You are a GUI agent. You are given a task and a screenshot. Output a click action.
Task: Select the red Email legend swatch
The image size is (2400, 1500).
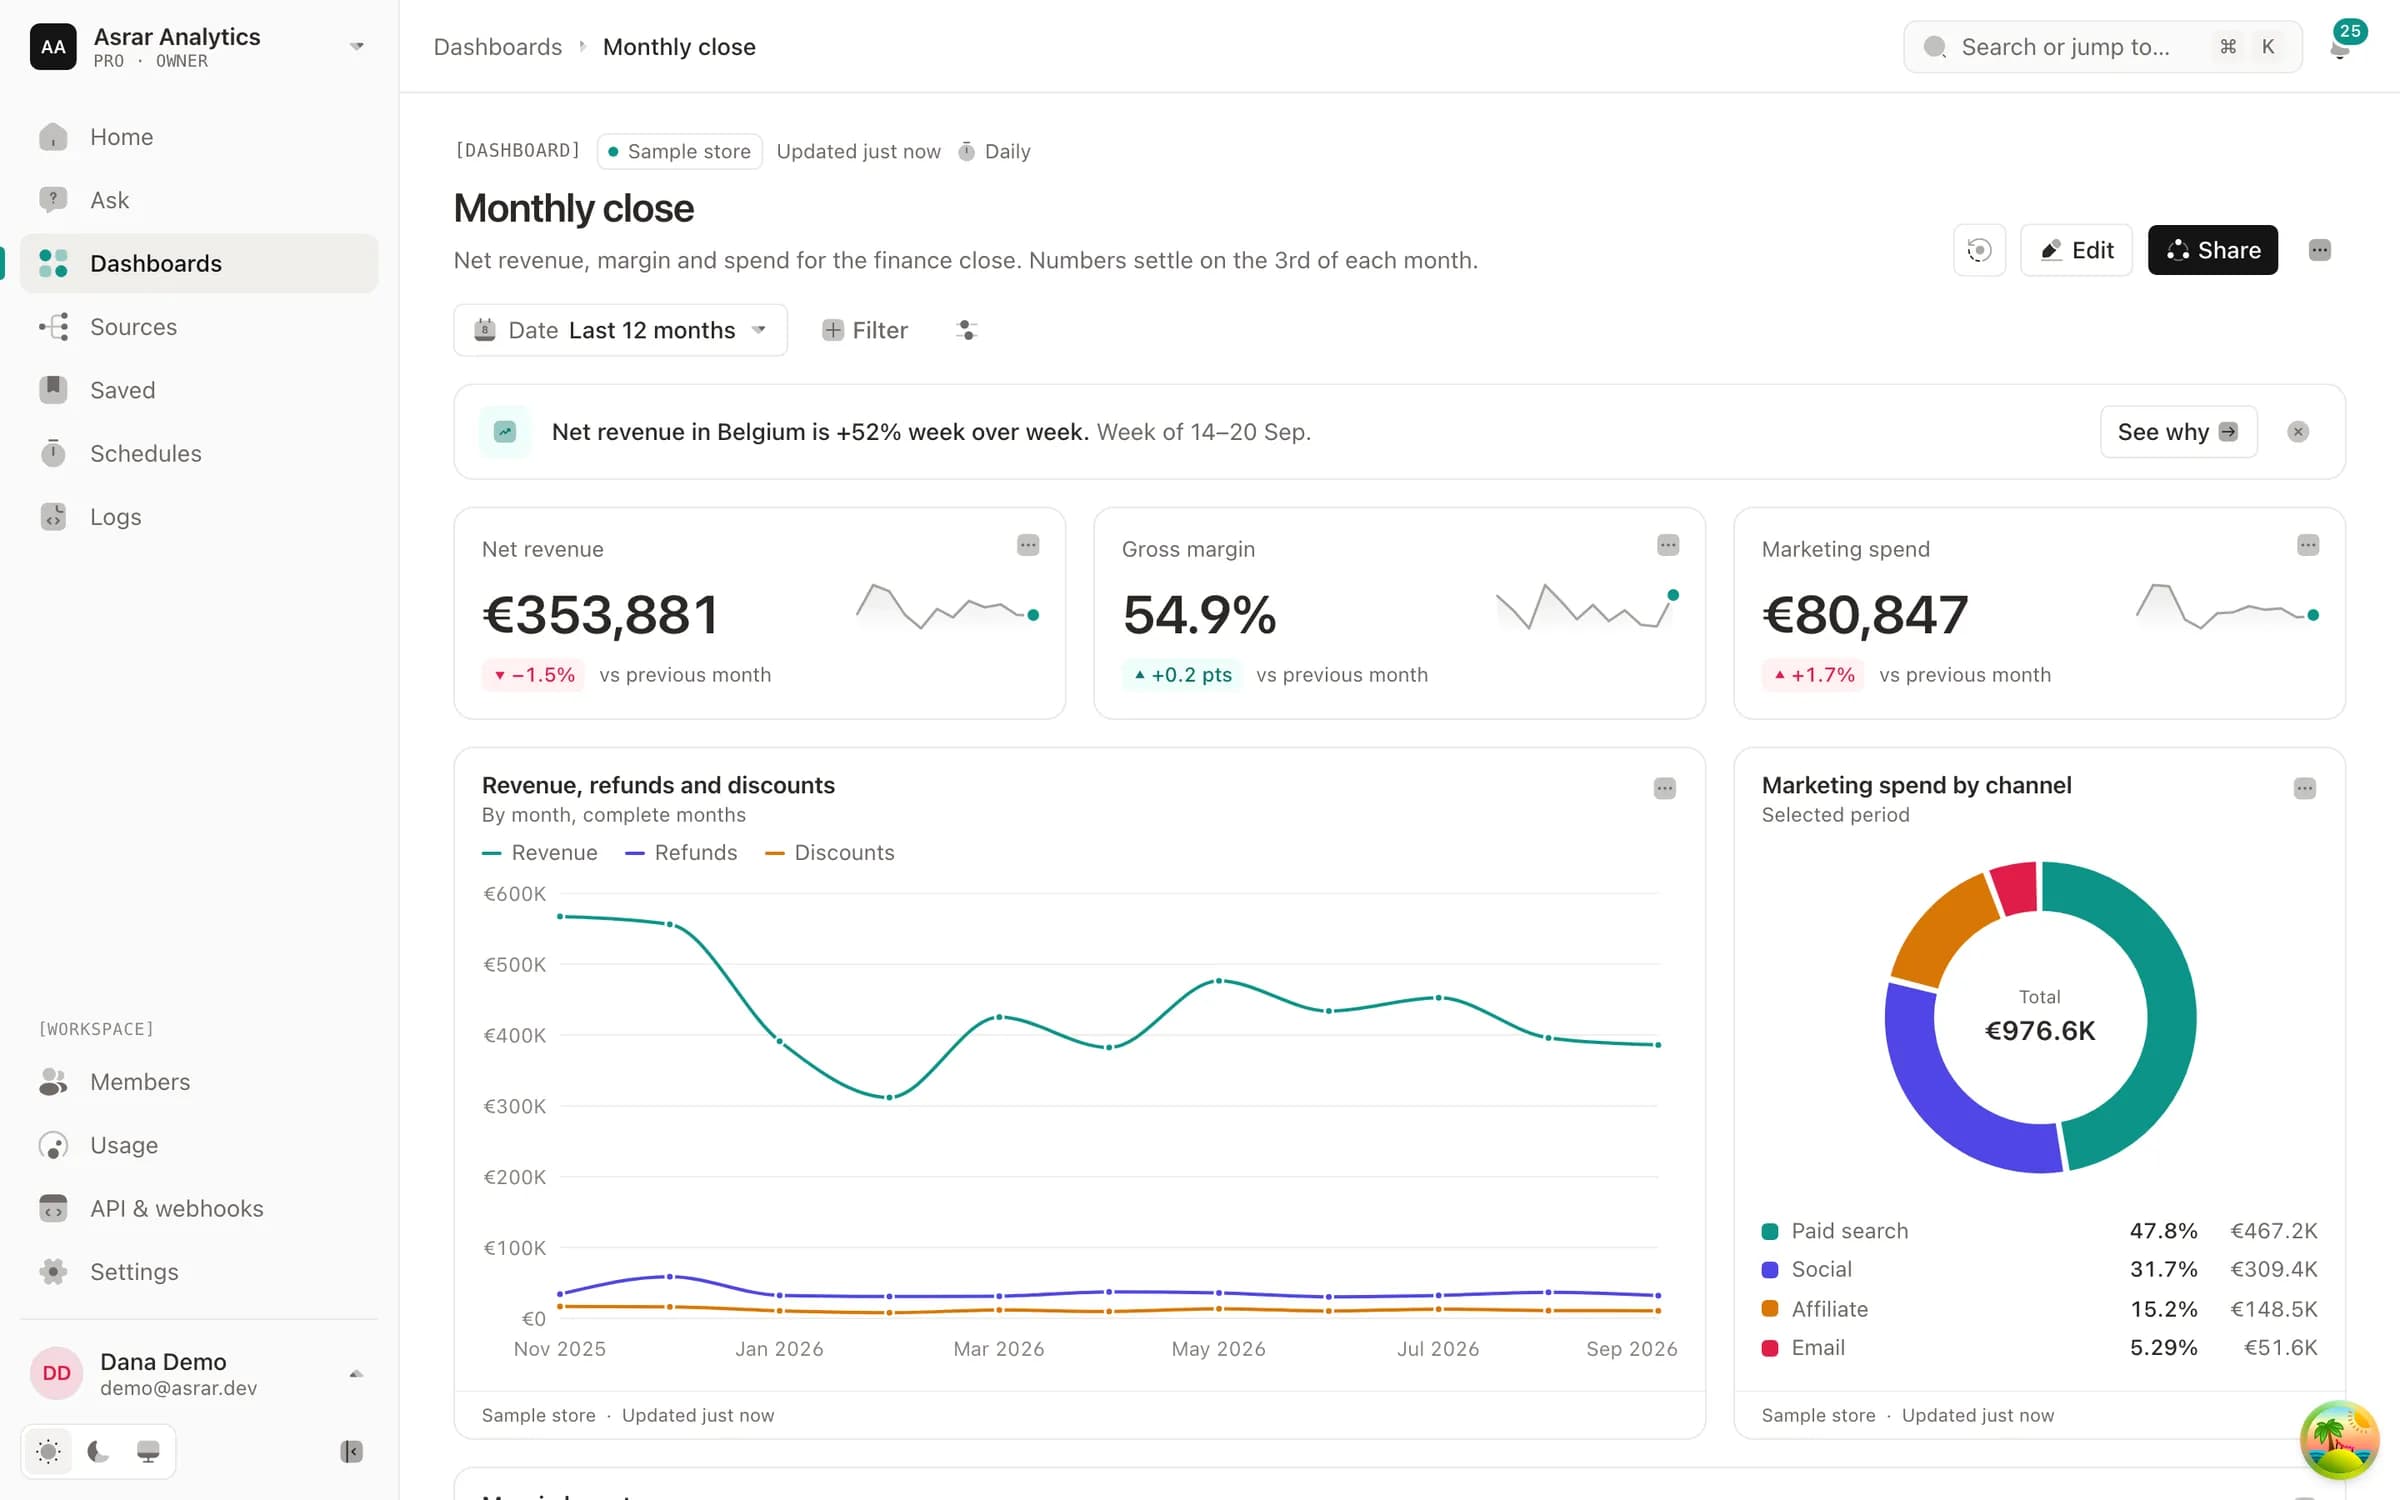click(1770, 1348)
